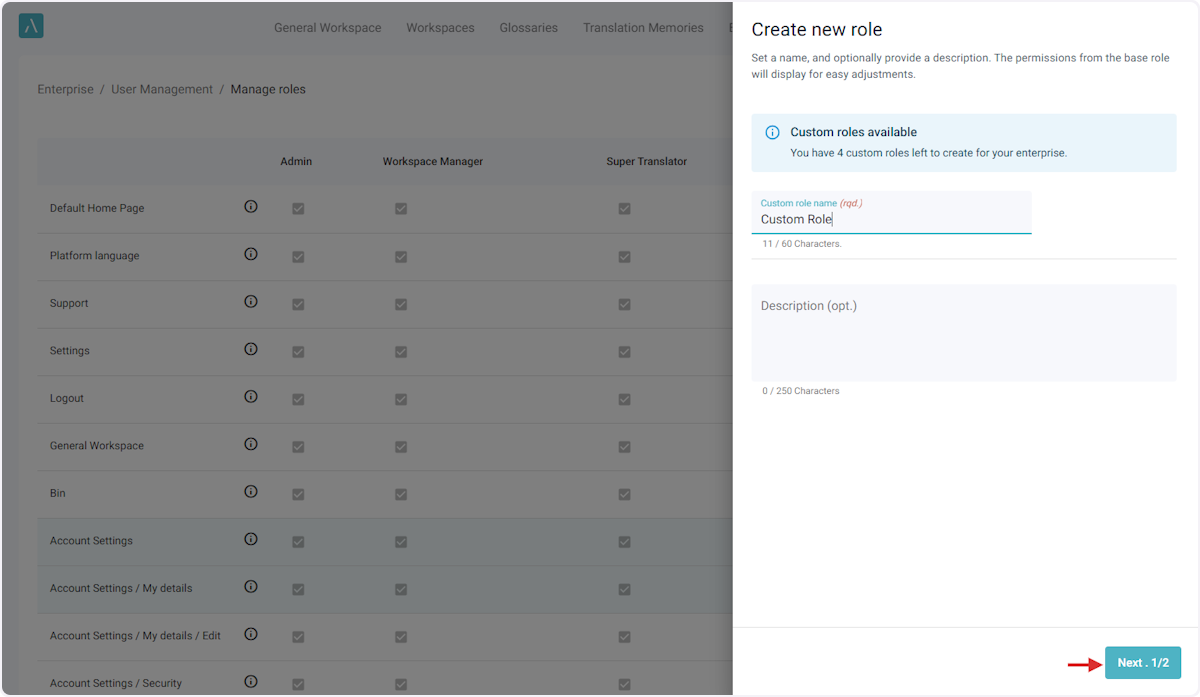Toggle Super Translator checkbox for Settings
This screenshot has width=1200, height=697.
(x=624, y=351)
